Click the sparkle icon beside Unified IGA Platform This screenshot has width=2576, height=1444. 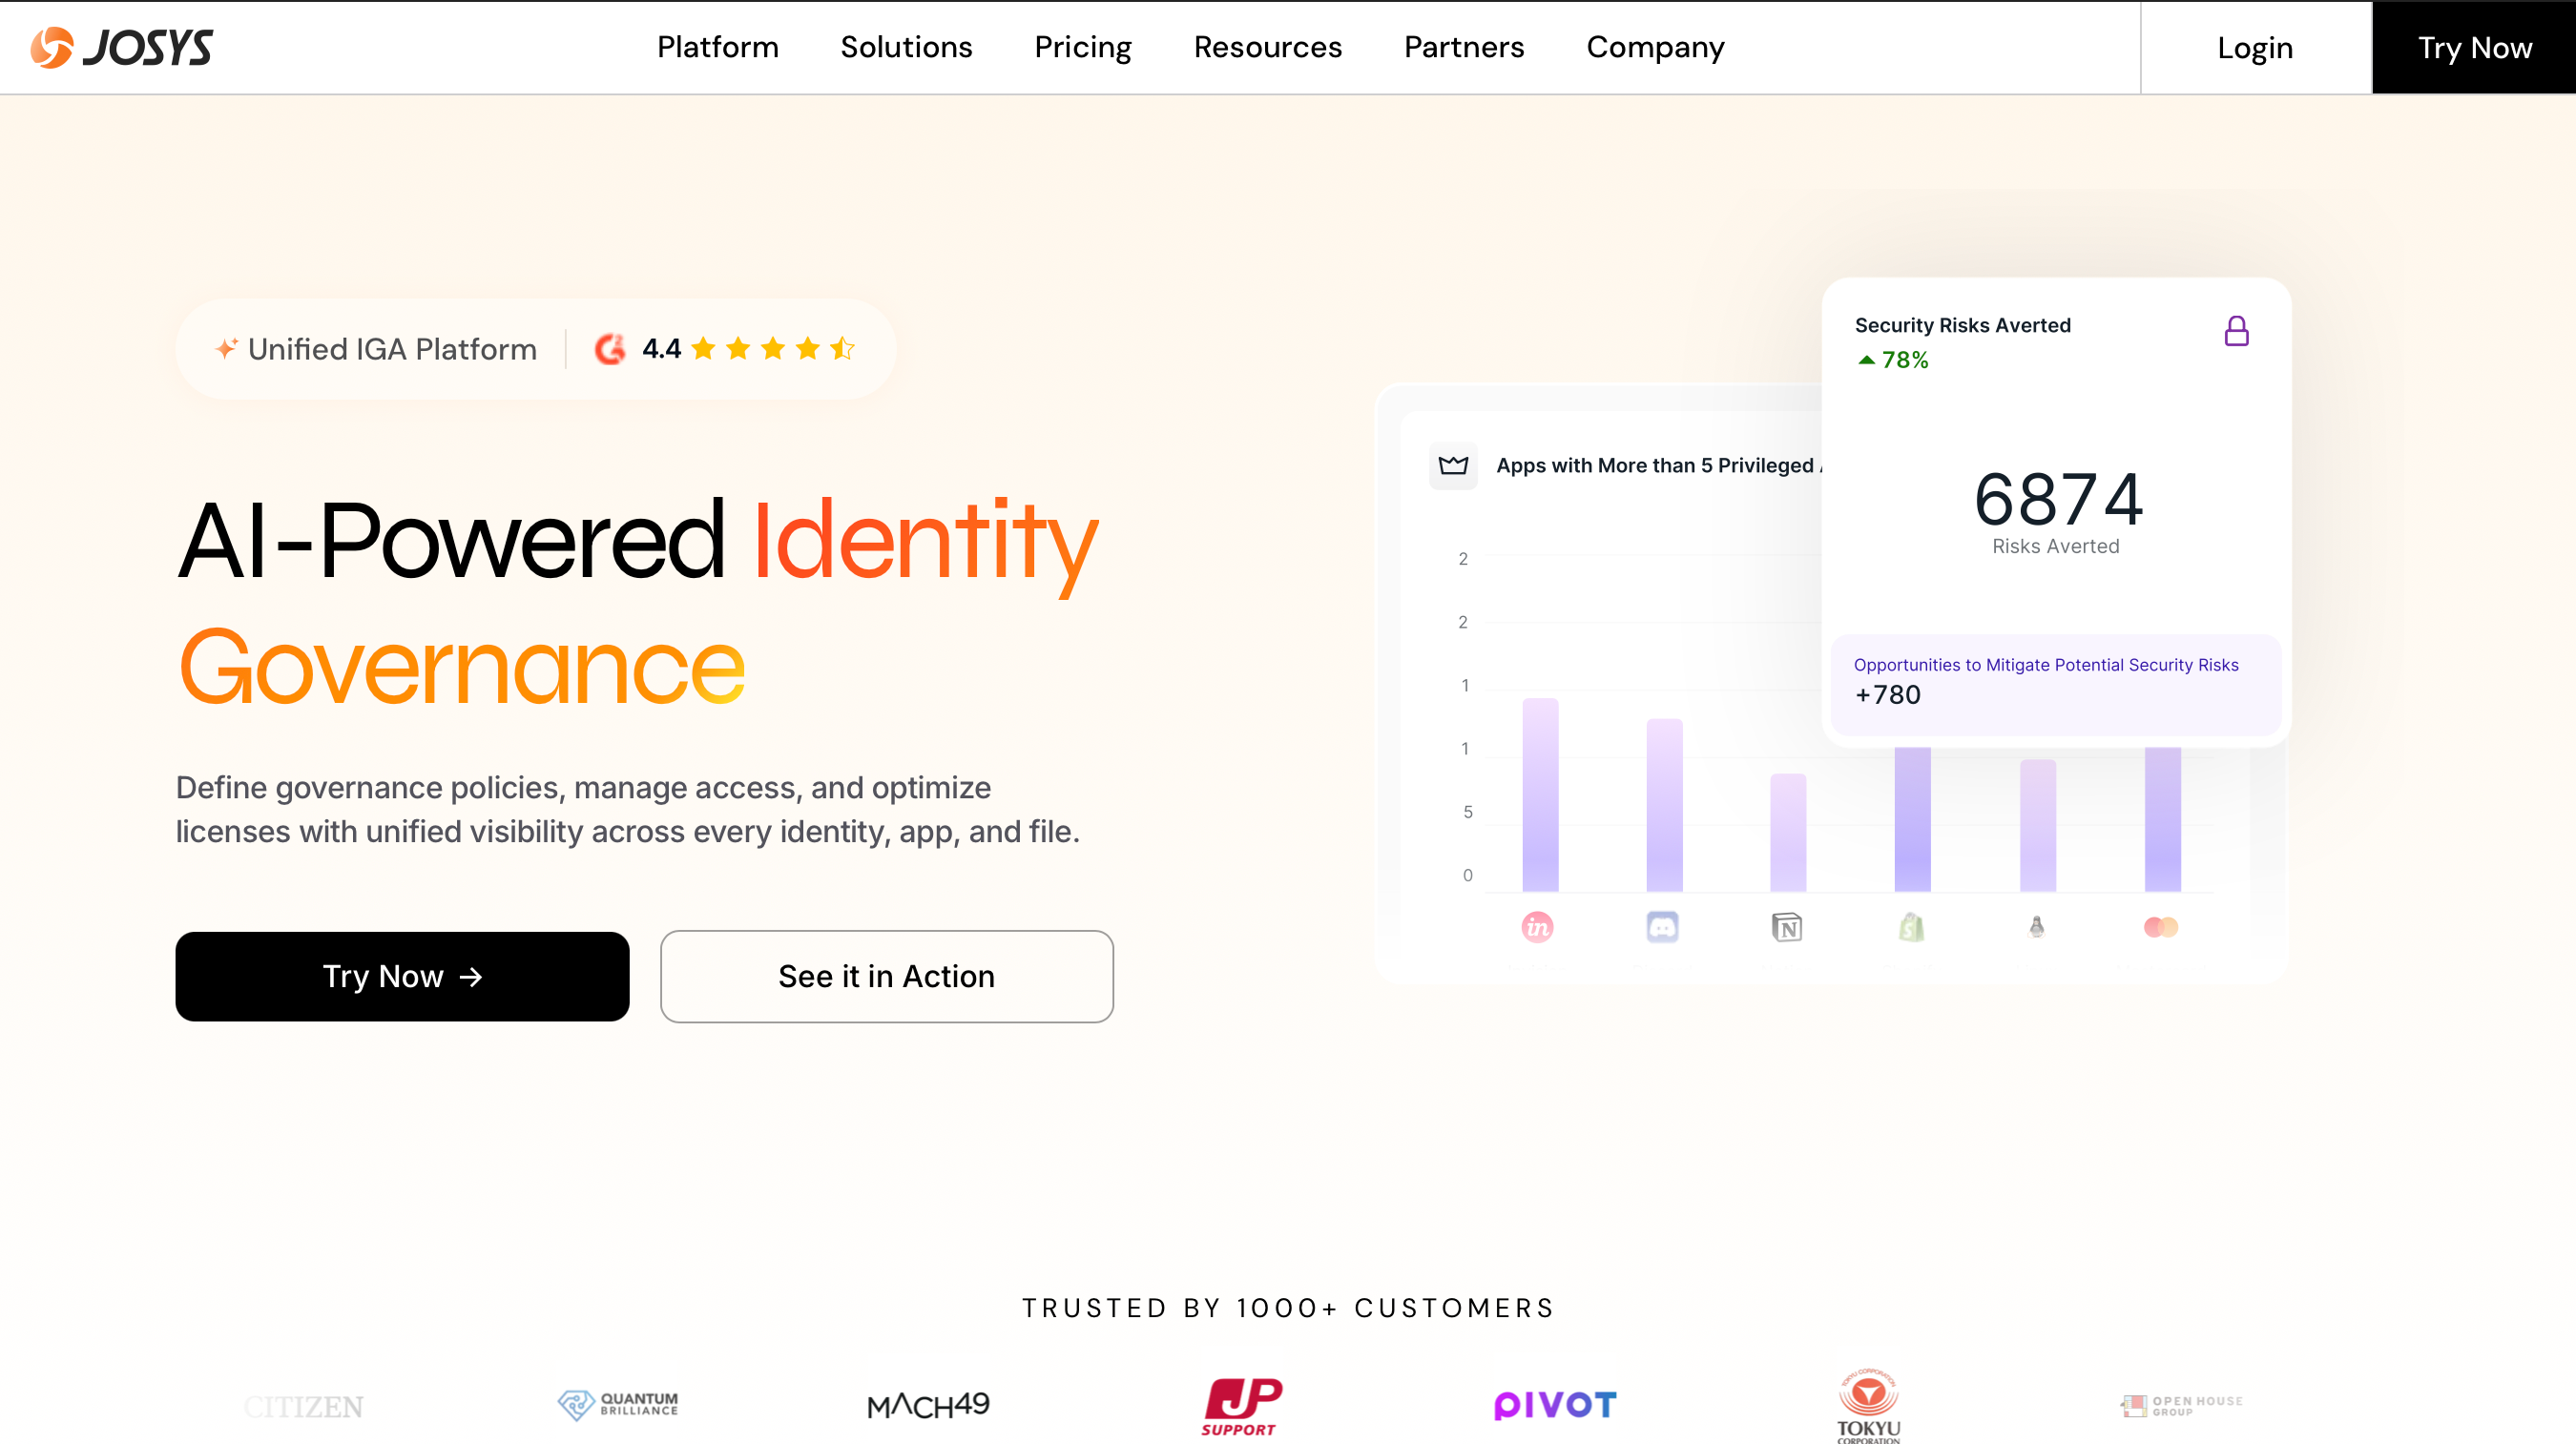pos(227,348)
